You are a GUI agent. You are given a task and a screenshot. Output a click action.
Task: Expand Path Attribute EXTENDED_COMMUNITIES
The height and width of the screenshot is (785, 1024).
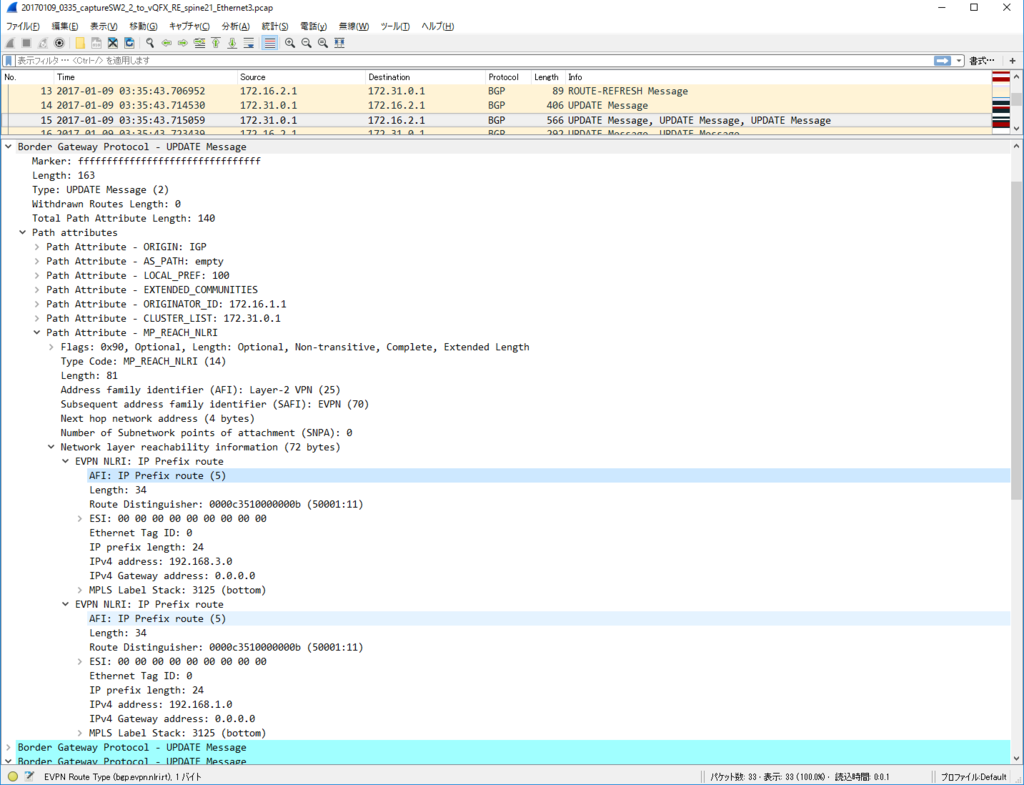click(37, 290)
